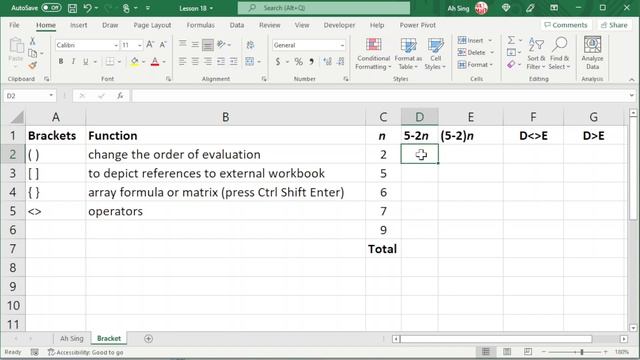Open Cell Styles gallery
Viewport: 640px width, 360px height.
(x=436, y=53)
